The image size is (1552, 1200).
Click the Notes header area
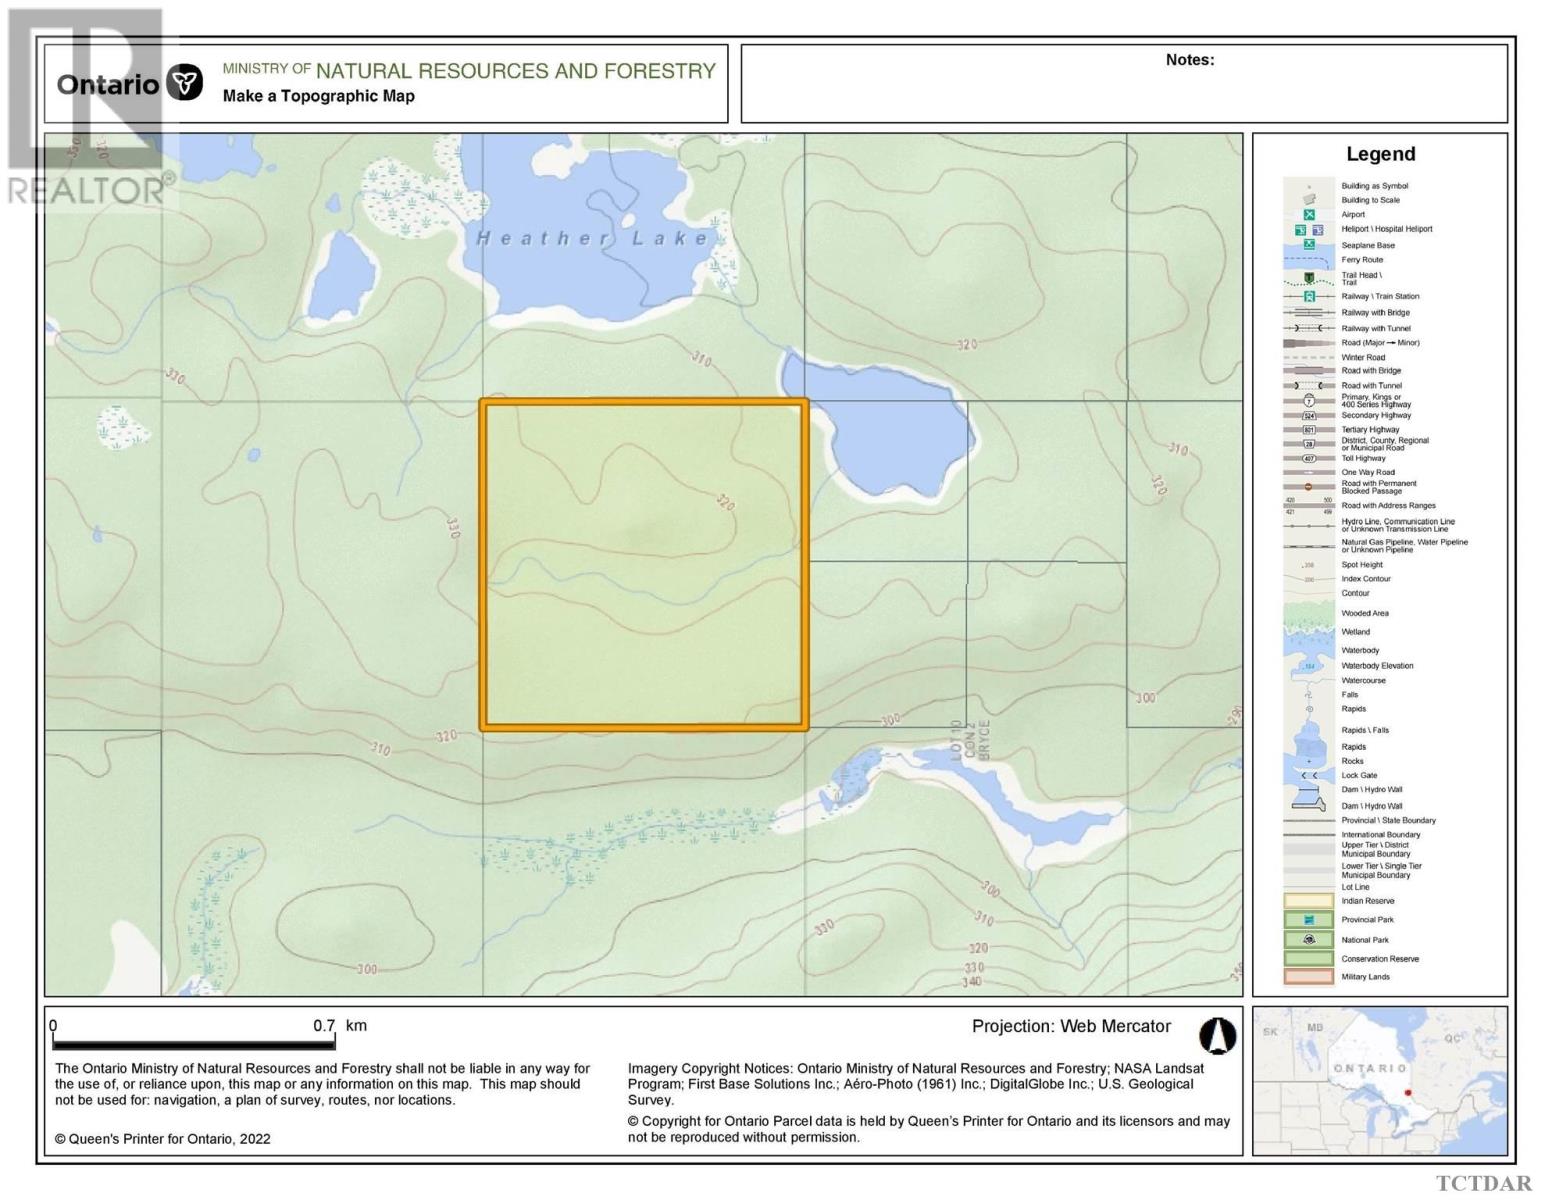click(x=1189, y=60)
